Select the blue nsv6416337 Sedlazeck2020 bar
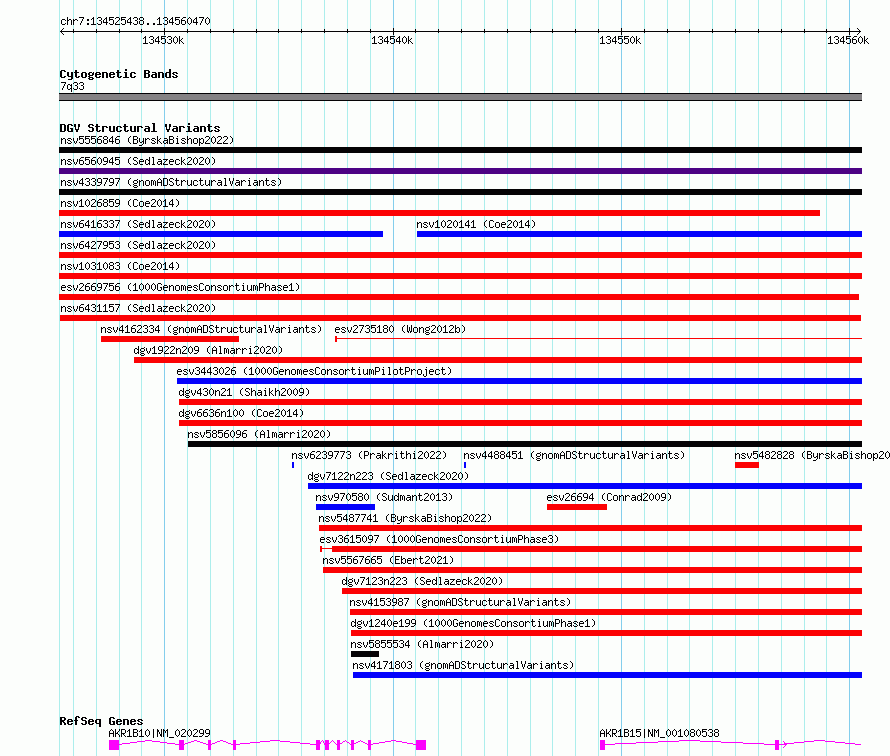Viewport: 890px width, 756px height. [221, 234]
